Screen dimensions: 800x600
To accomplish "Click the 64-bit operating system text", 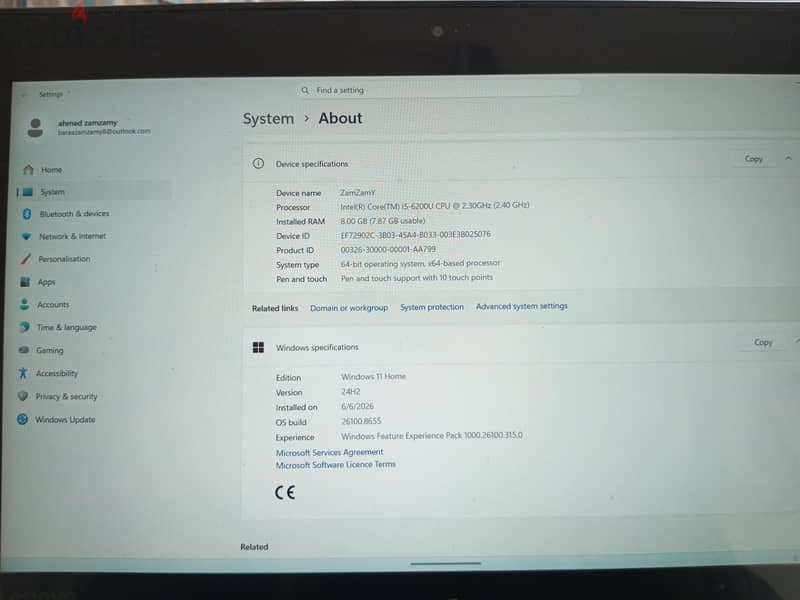I will click(420, 263).
